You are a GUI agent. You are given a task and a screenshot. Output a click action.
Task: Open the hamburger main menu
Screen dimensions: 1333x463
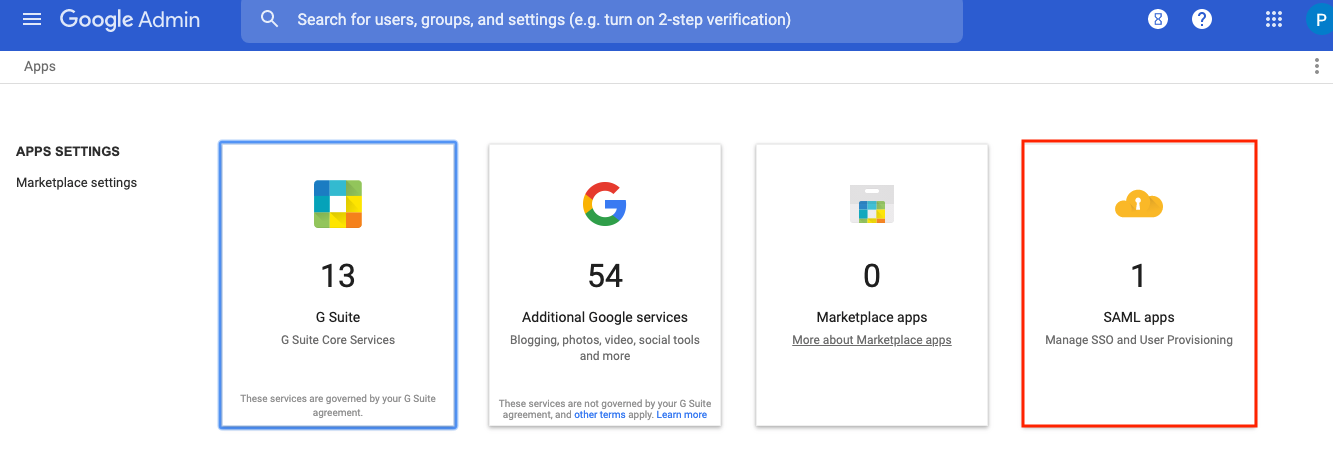32,19
